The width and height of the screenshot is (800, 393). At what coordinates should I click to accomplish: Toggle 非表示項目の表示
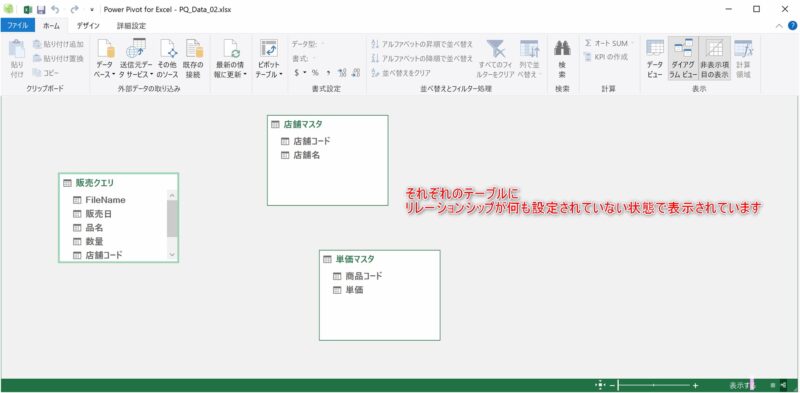(714, 59)
